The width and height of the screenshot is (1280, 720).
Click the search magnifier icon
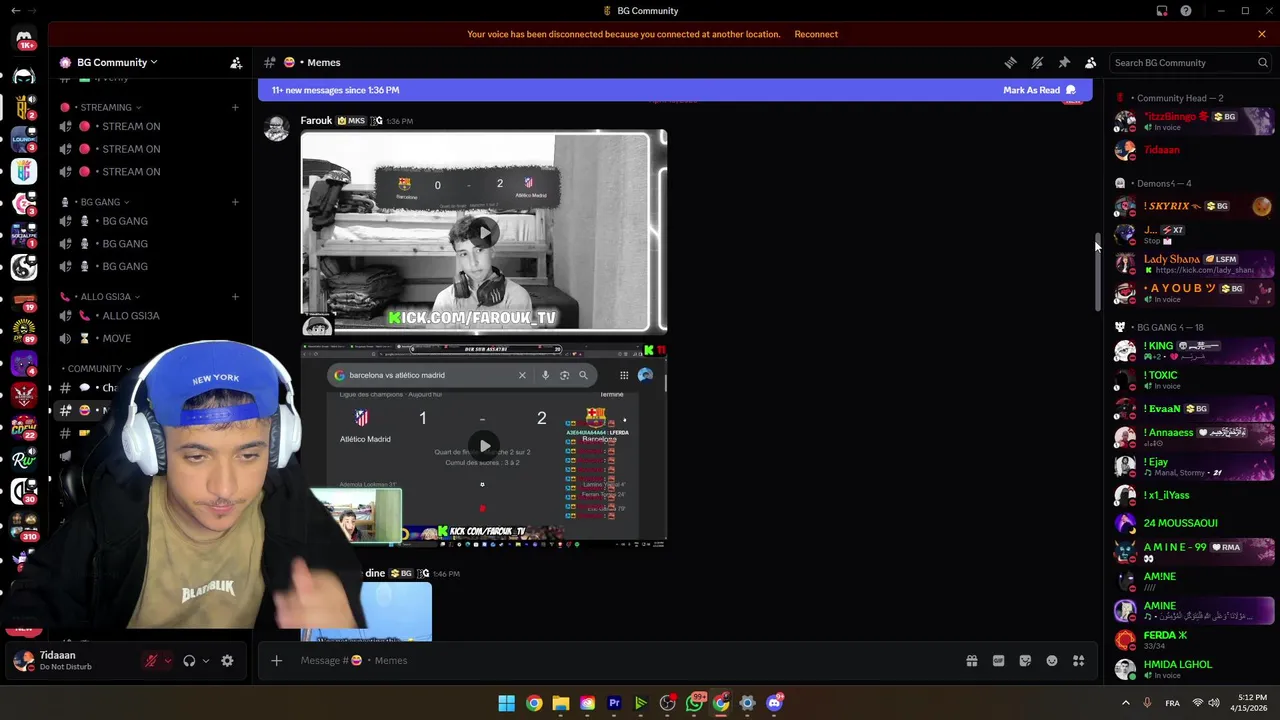[1263, 62]
